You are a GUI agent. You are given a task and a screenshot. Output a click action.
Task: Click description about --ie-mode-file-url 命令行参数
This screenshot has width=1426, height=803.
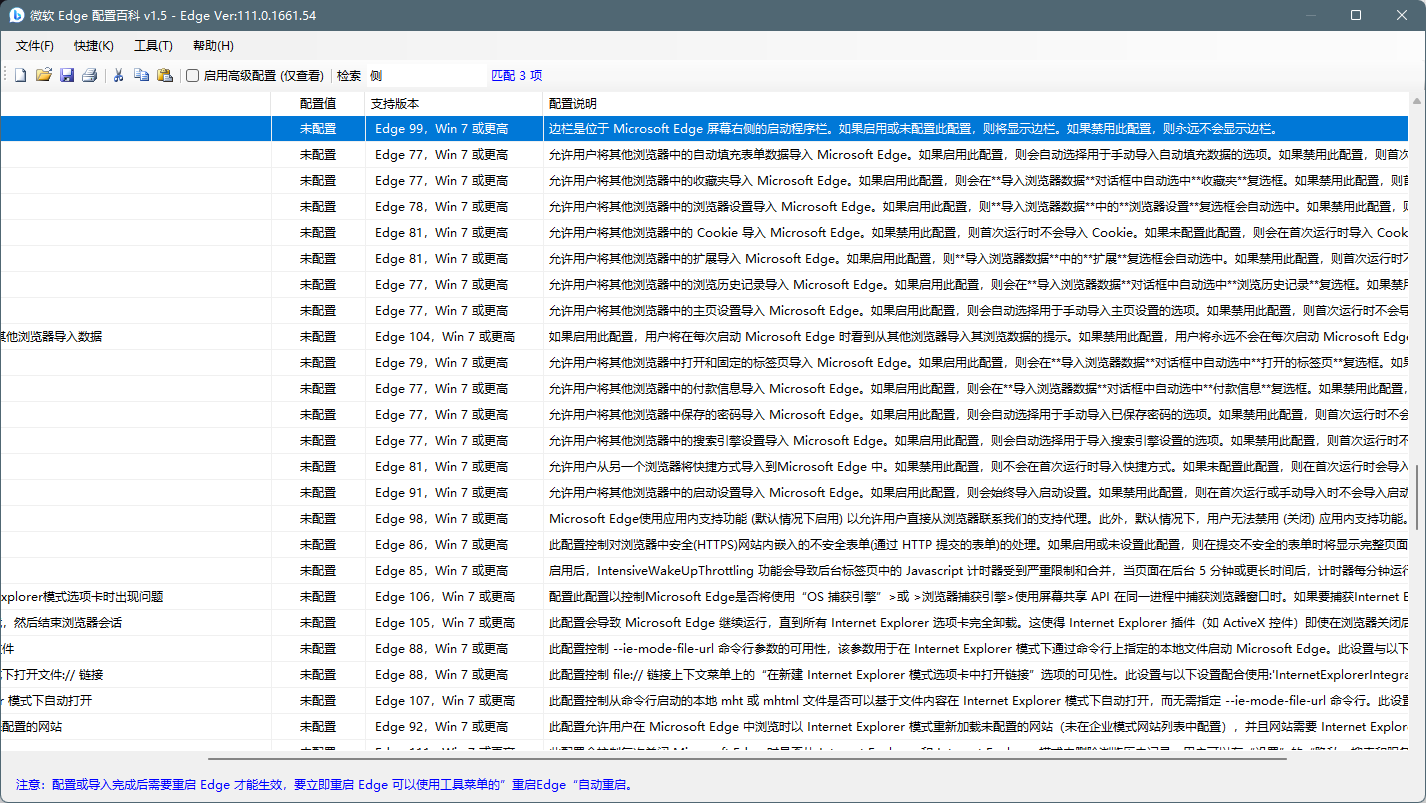coord(977,649)
